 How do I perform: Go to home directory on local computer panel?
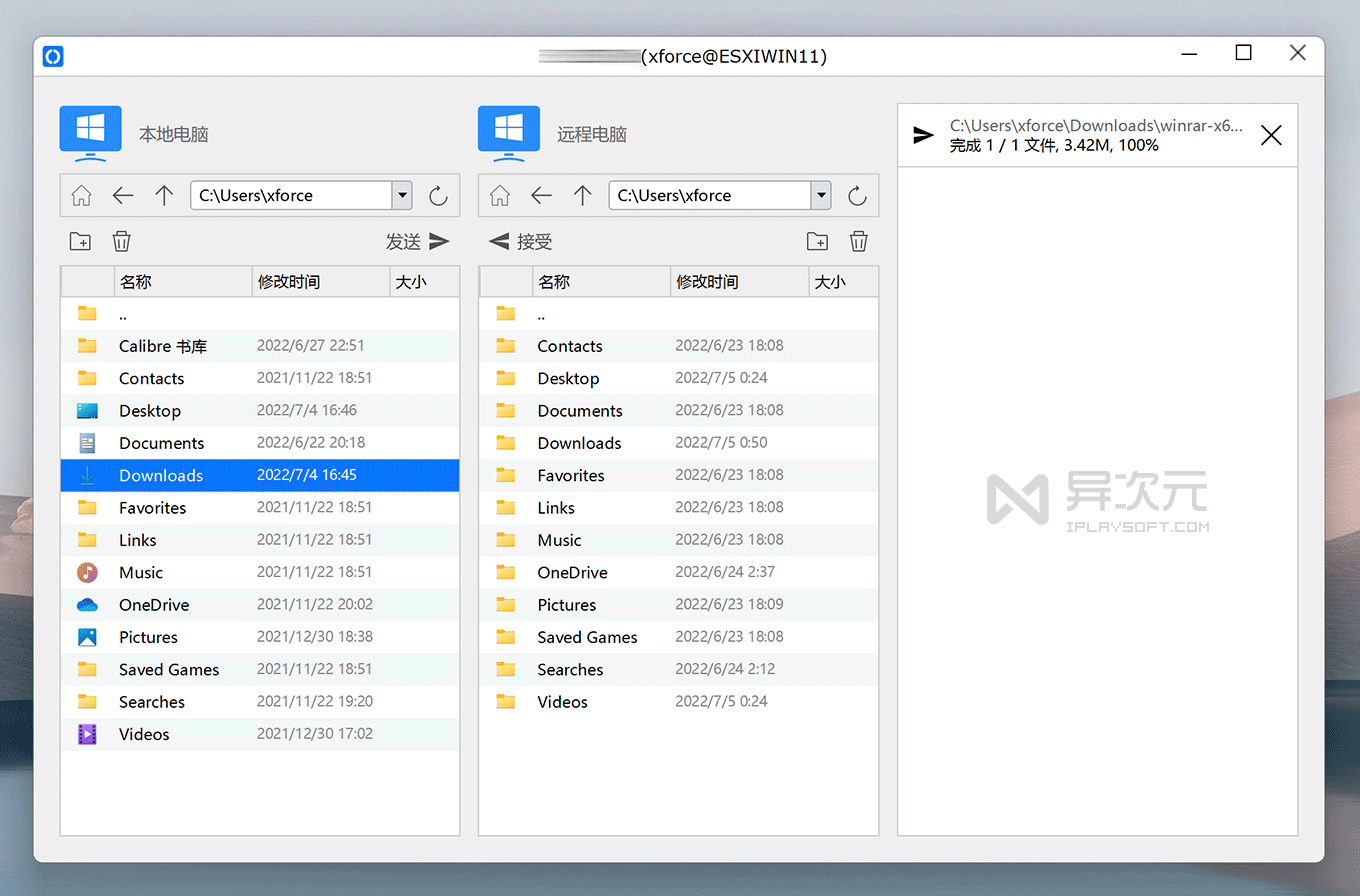point(81,195)
